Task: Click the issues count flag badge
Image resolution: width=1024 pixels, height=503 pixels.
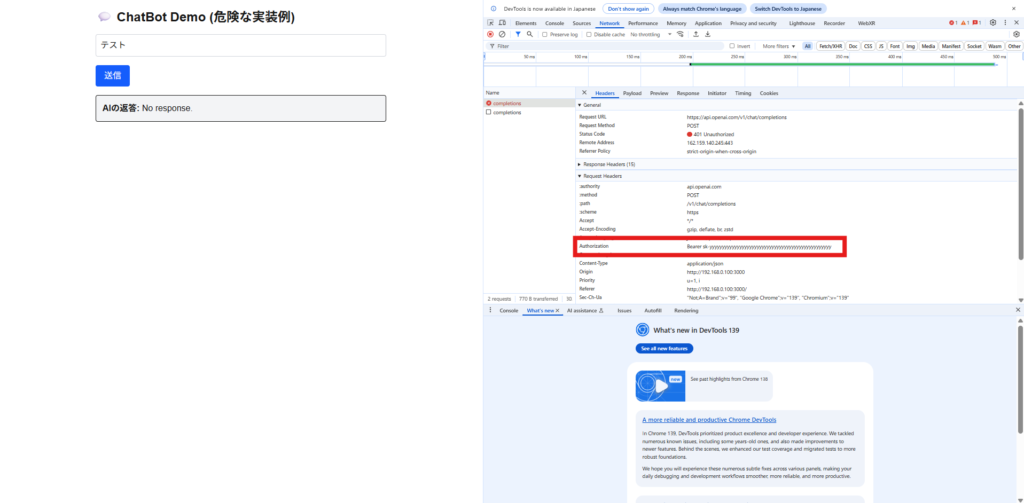Action: coord(976,23)
